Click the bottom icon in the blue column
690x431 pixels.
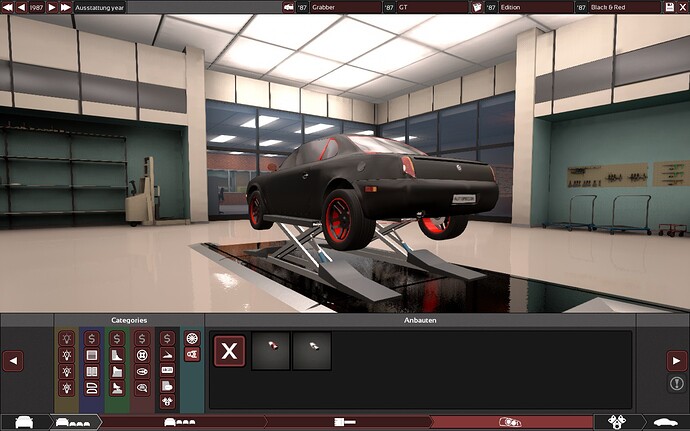[x=92, y=387]
